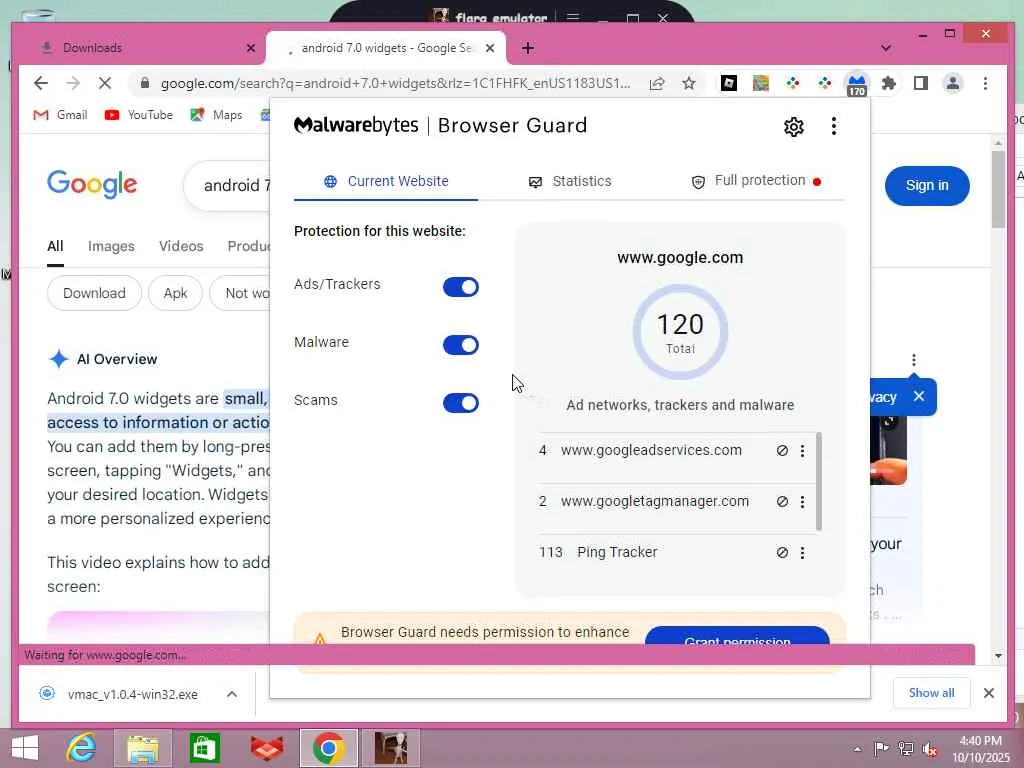
Task: Open Browser Guard settings gear
Action: 793,127
